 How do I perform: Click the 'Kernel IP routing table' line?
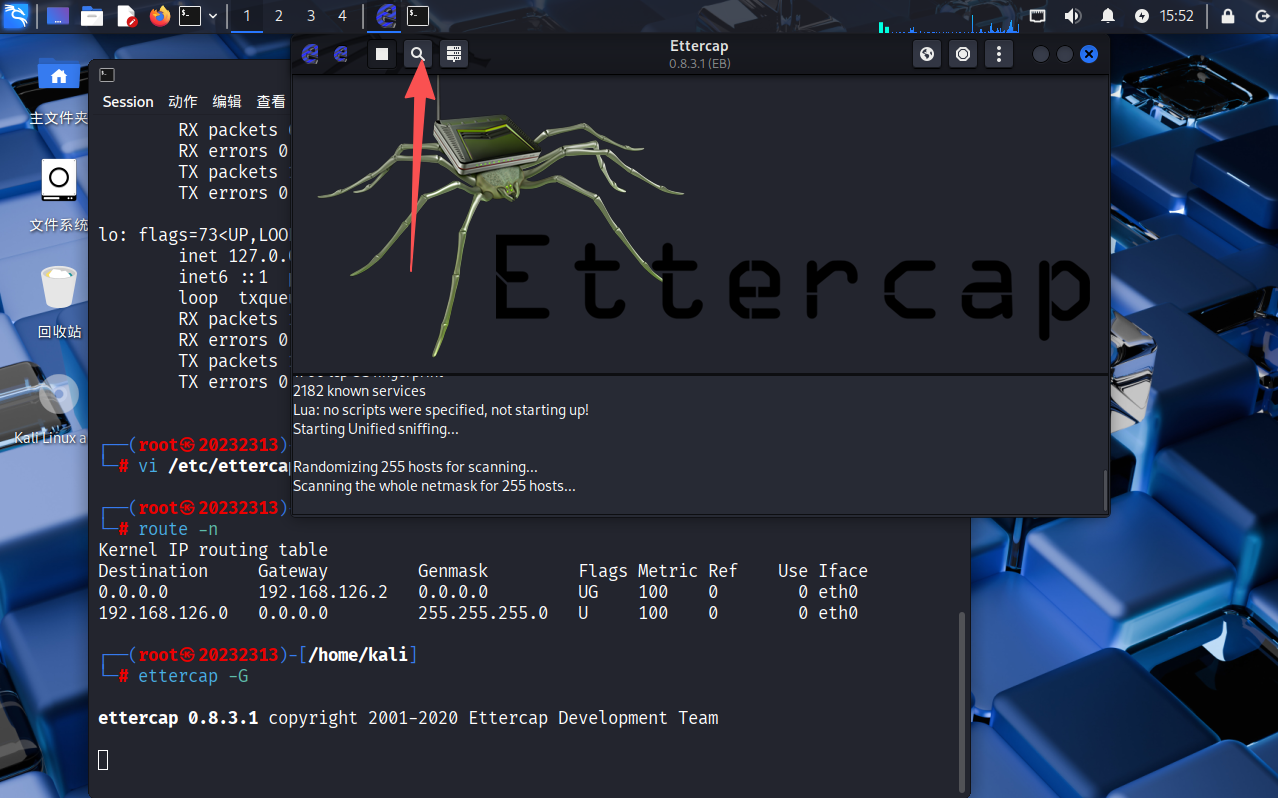[x=213, y=550]
